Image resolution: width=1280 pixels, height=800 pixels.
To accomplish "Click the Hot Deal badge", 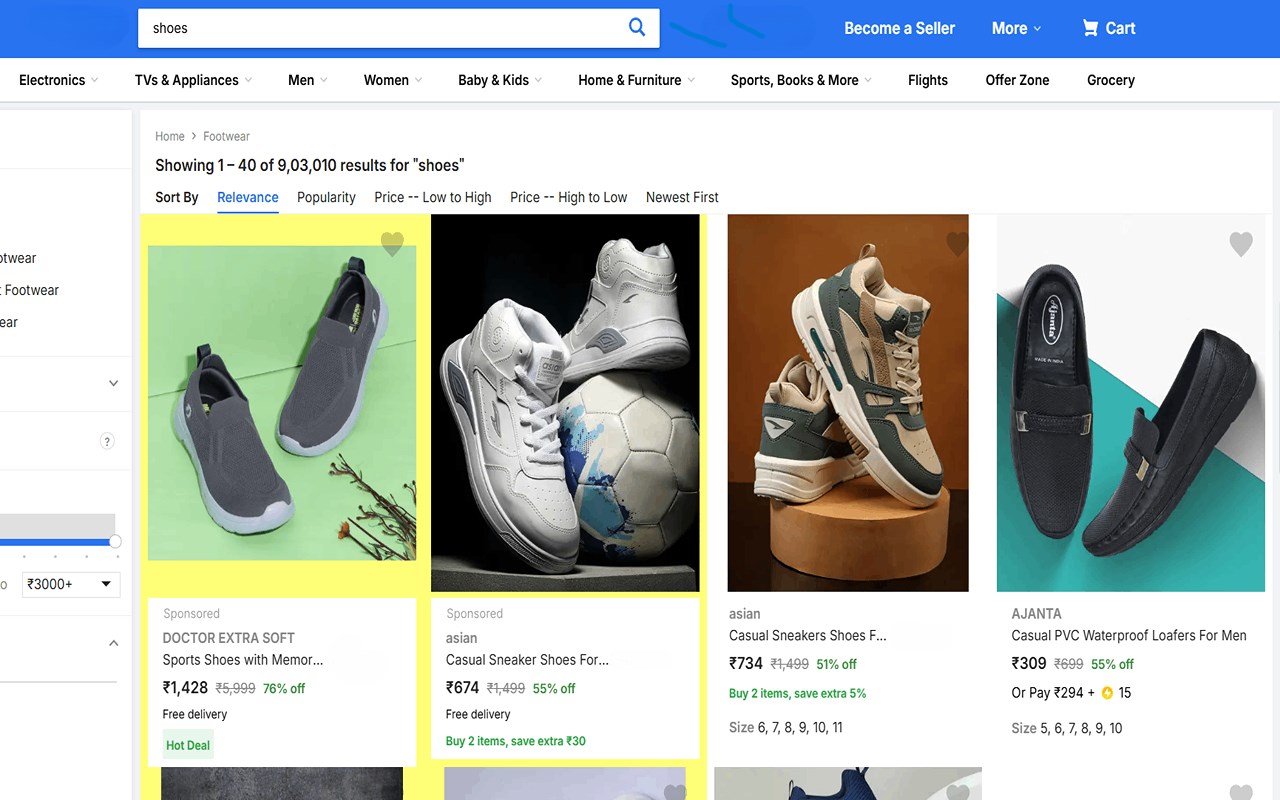I will tap(188, 745).
